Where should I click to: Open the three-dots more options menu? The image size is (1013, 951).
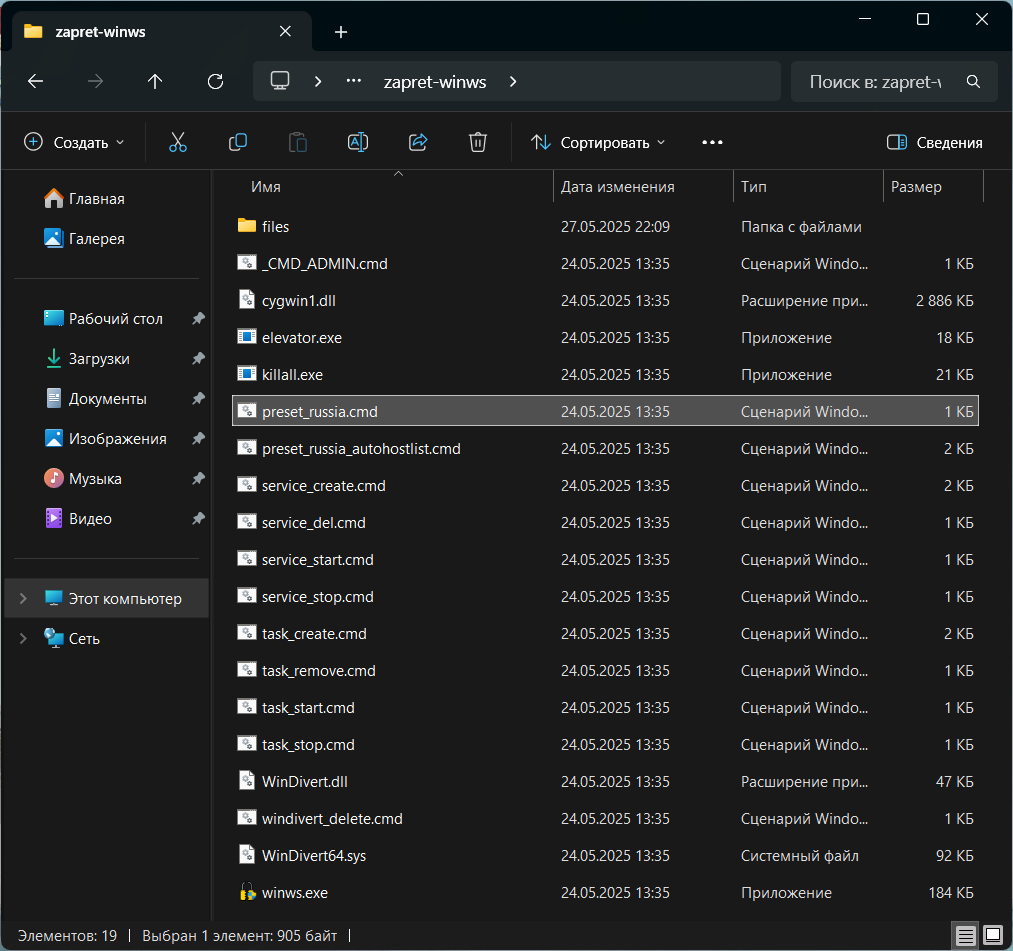point(712,143)
